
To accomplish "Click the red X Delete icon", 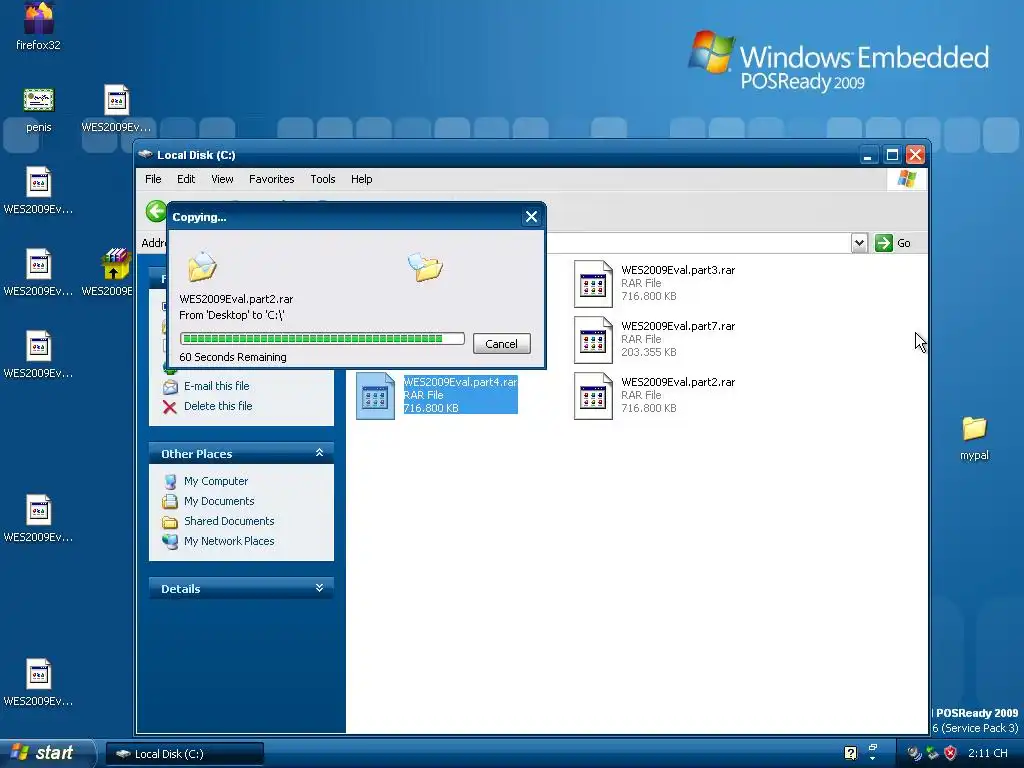I will [170, 407].
